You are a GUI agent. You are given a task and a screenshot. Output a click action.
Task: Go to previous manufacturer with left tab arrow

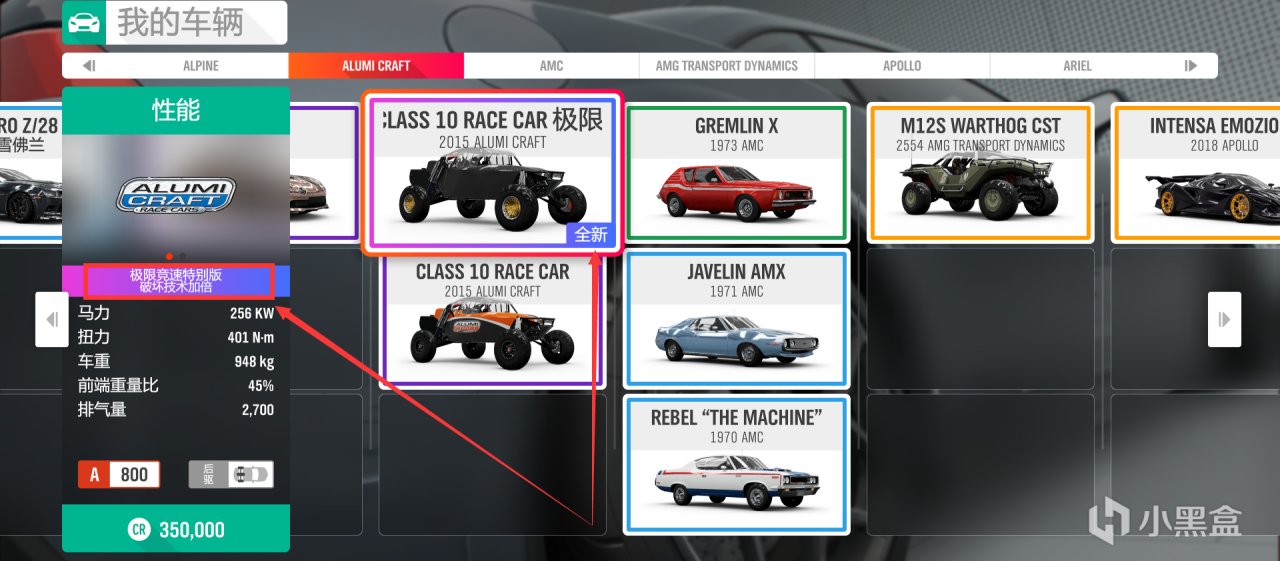[x=89, y=66]
